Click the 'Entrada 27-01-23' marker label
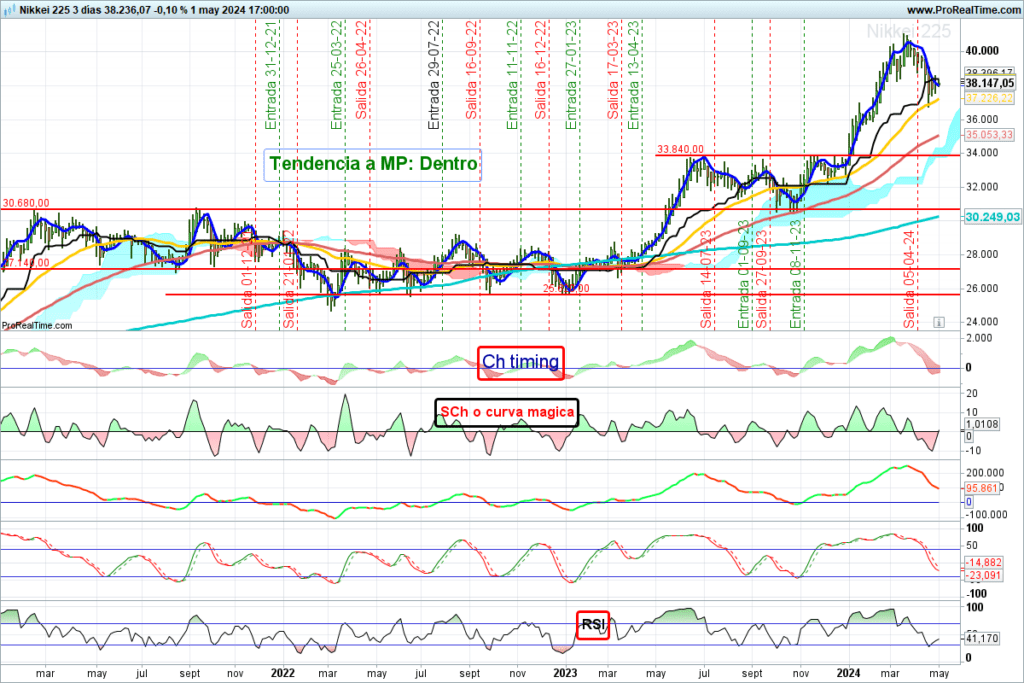This screenshot has height=683, width=1024. (571, 75)
